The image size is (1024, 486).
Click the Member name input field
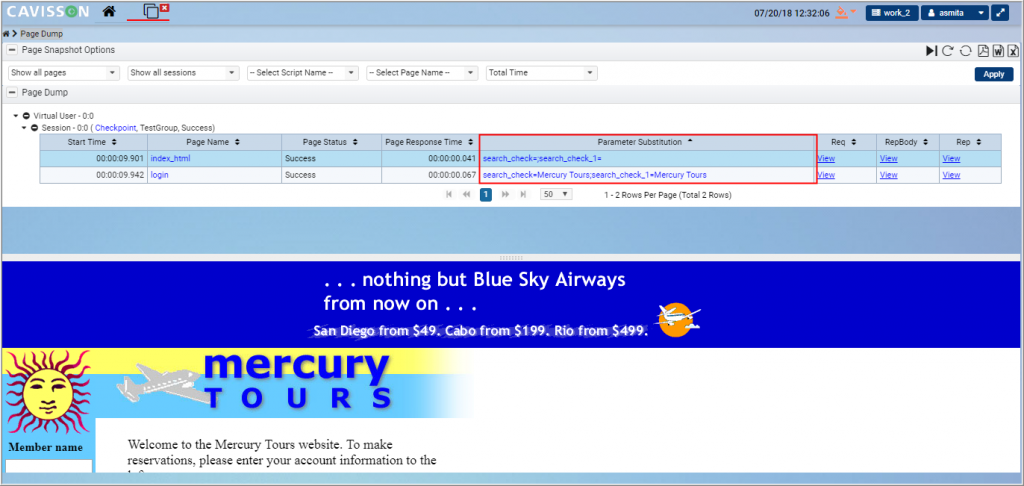click(49, 466)
